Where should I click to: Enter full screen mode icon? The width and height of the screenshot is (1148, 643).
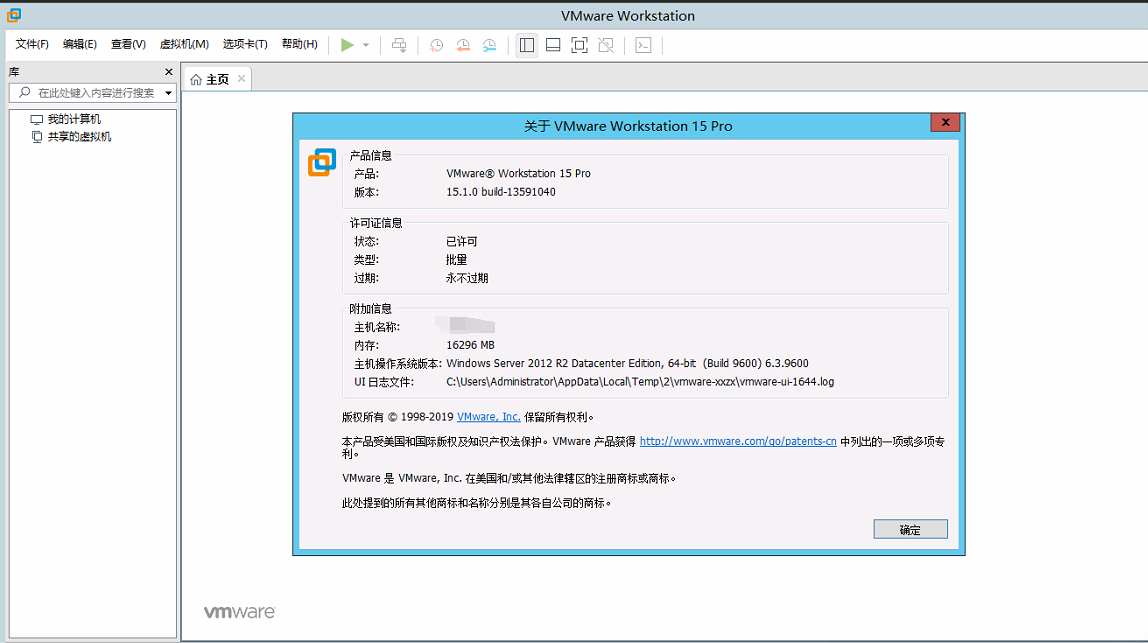coord(579,45)
